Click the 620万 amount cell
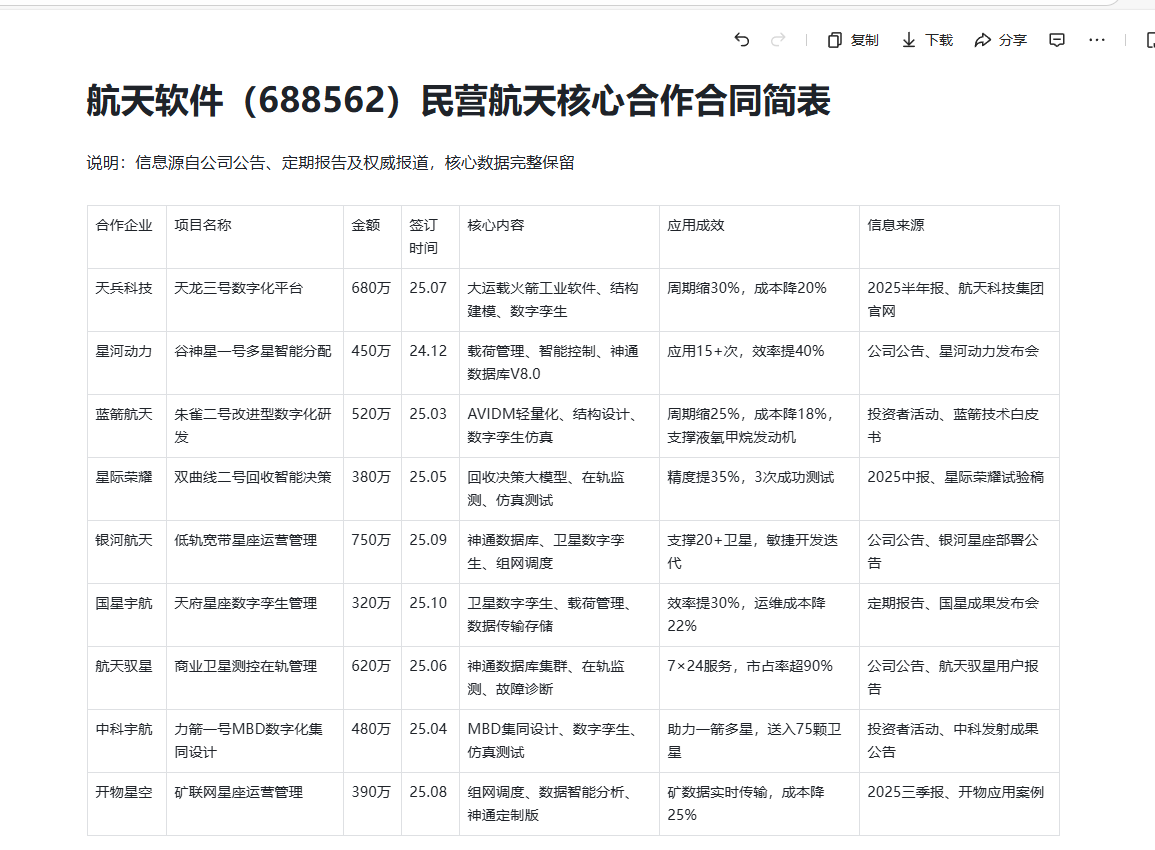 coord(372,678)
